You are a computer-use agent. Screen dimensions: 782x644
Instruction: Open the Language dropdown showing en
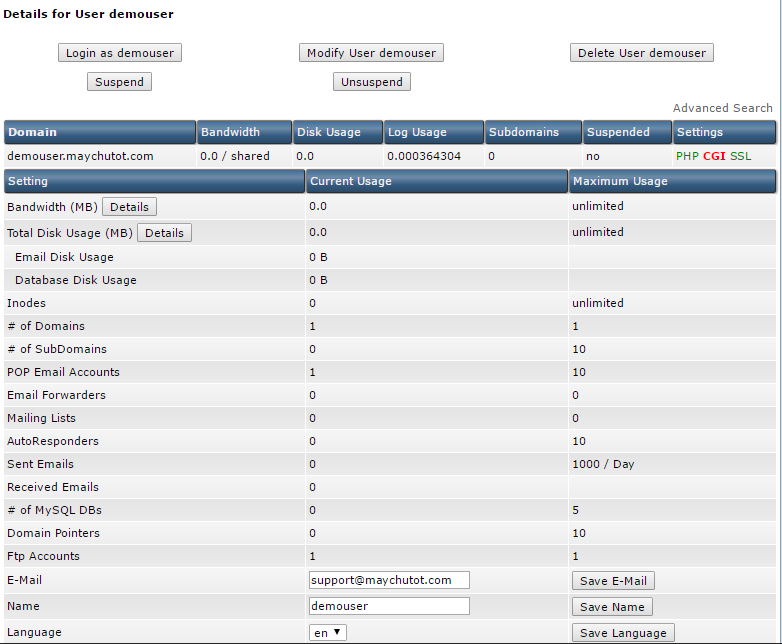click(x=328, y=633)
